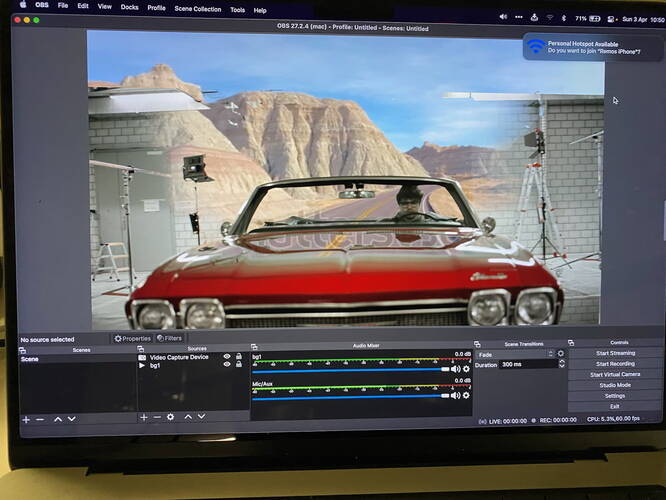Move the scene up in the Scenes list
Image resolution: width=666 pixels, height=500 pixels.
click(58, 419)
